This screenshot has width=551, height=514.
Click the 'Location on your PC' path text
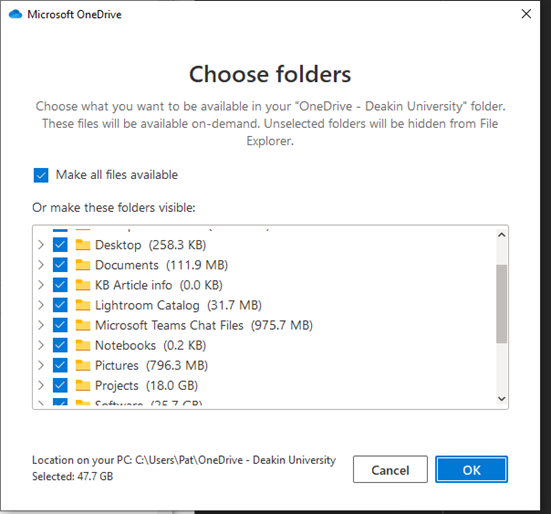click(184, 460)
